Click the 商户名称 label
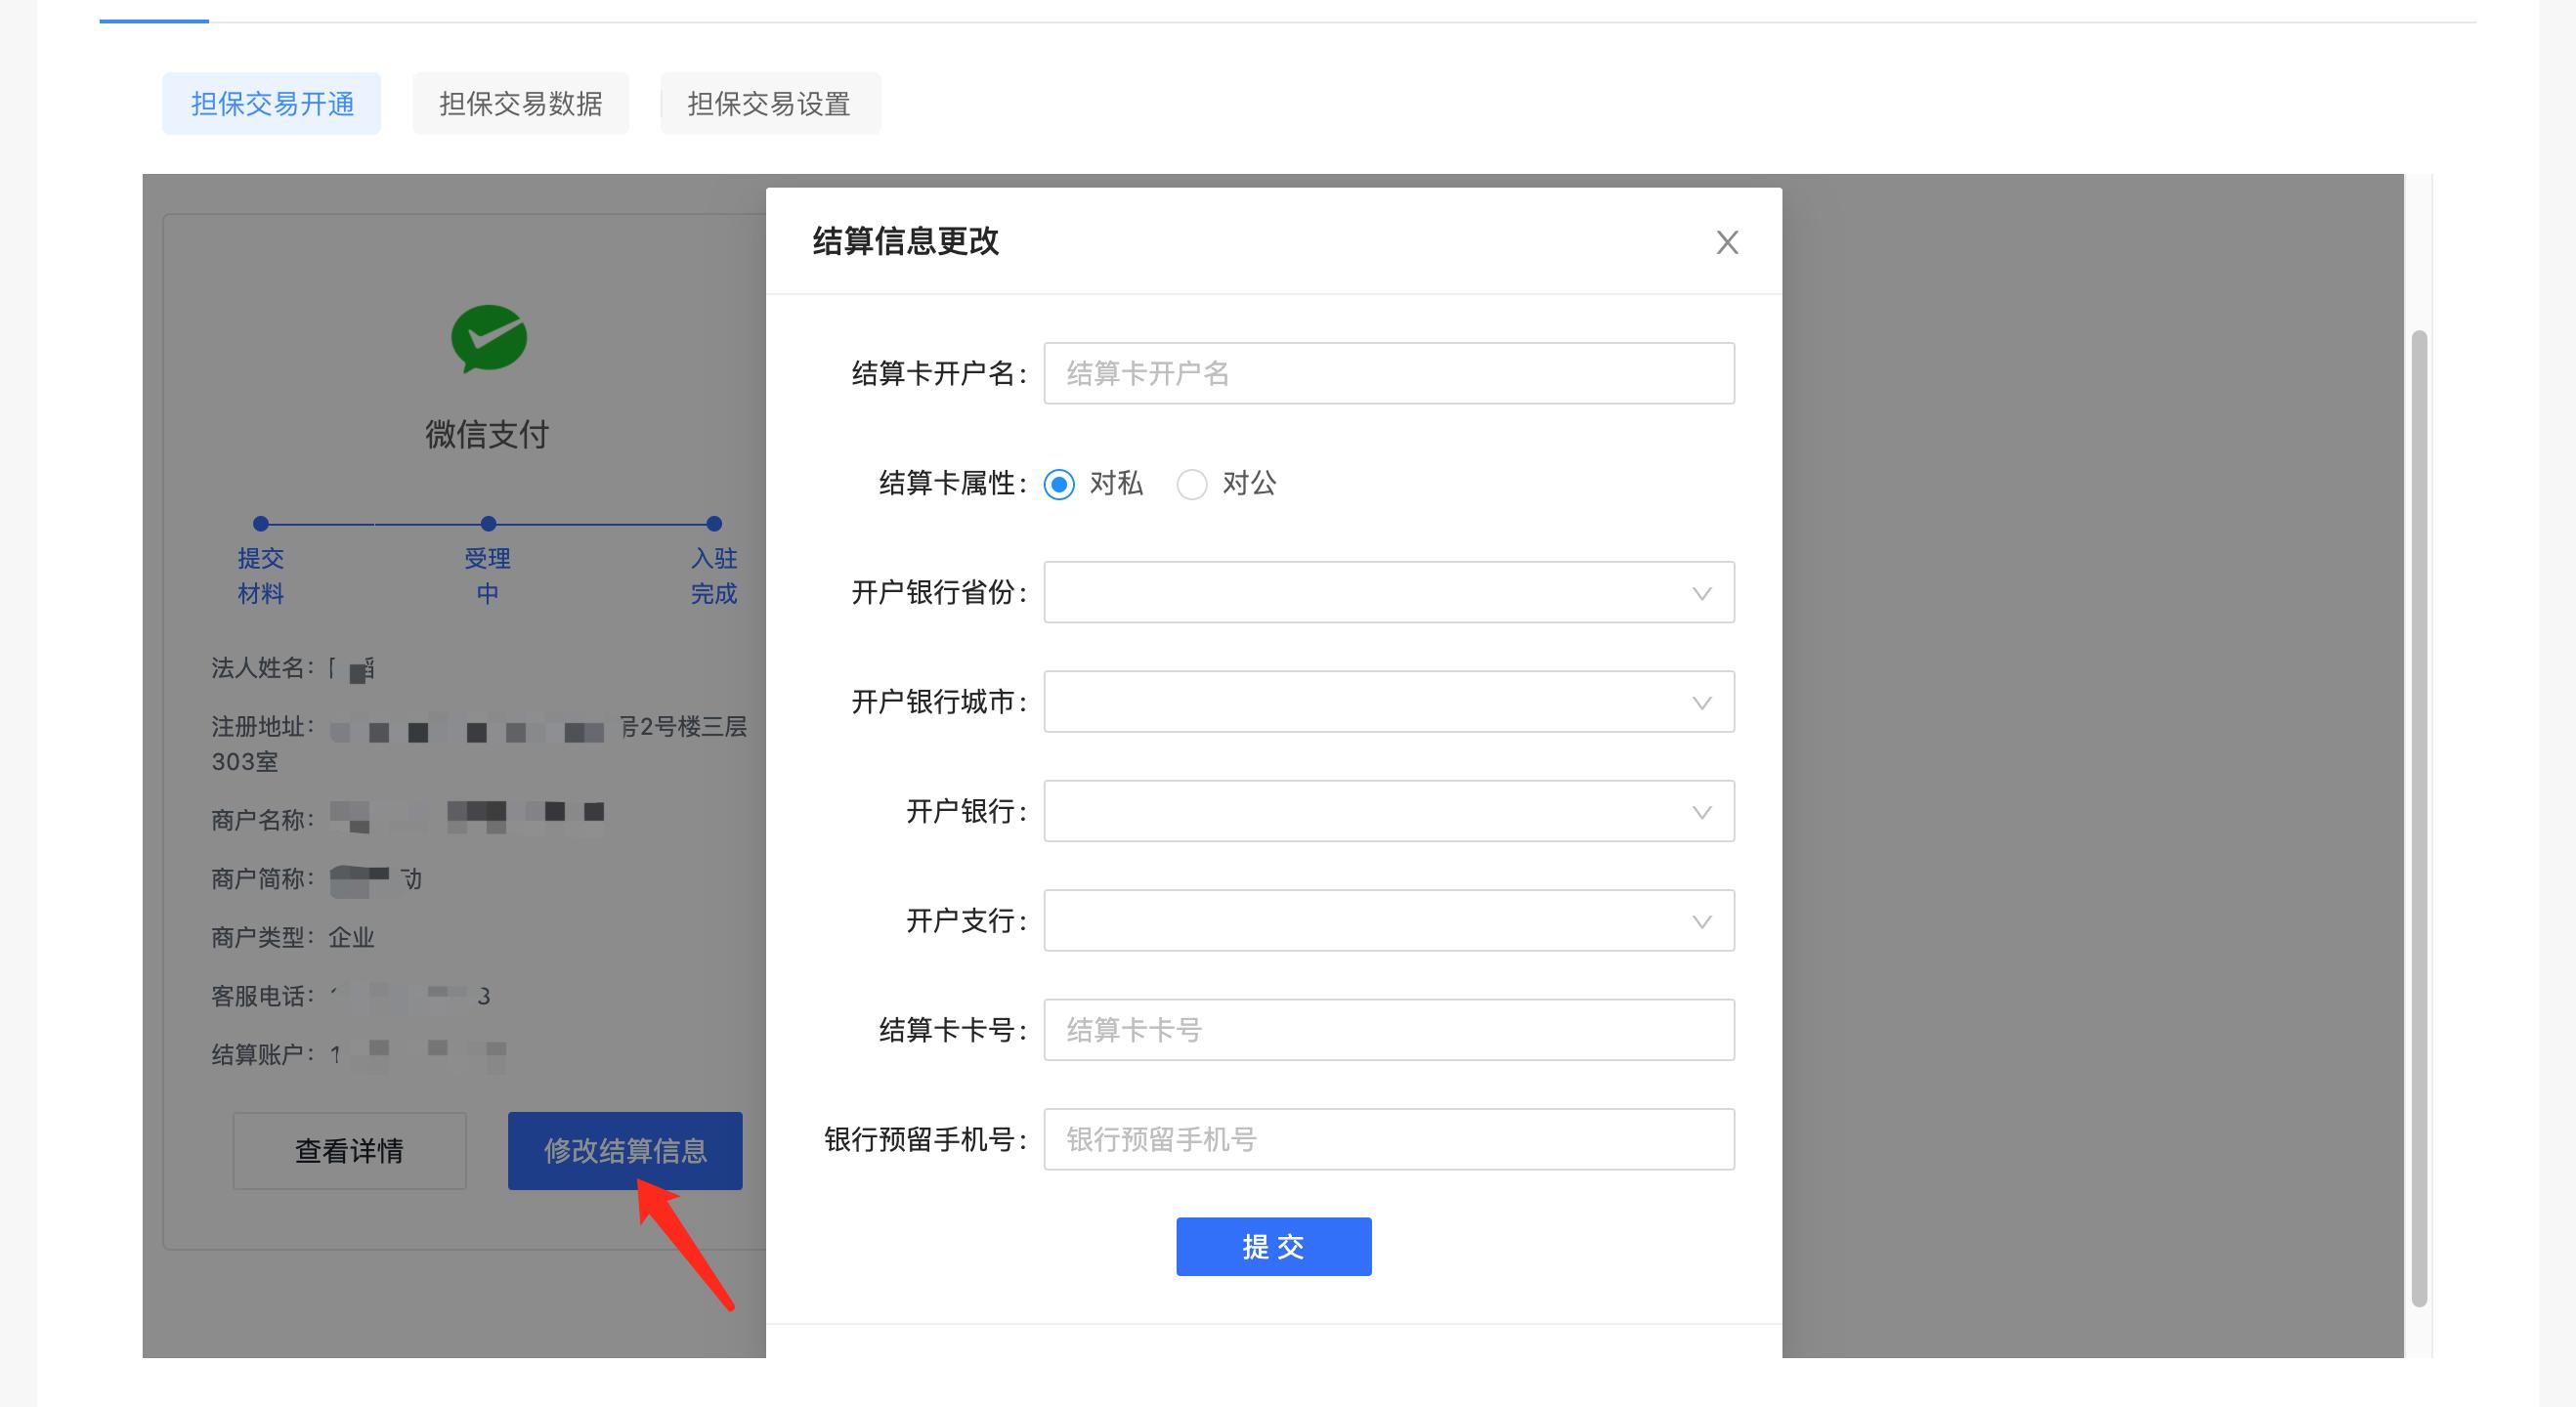The height and width of the screenshot is (1407, 2576). [x=262, y=820]
